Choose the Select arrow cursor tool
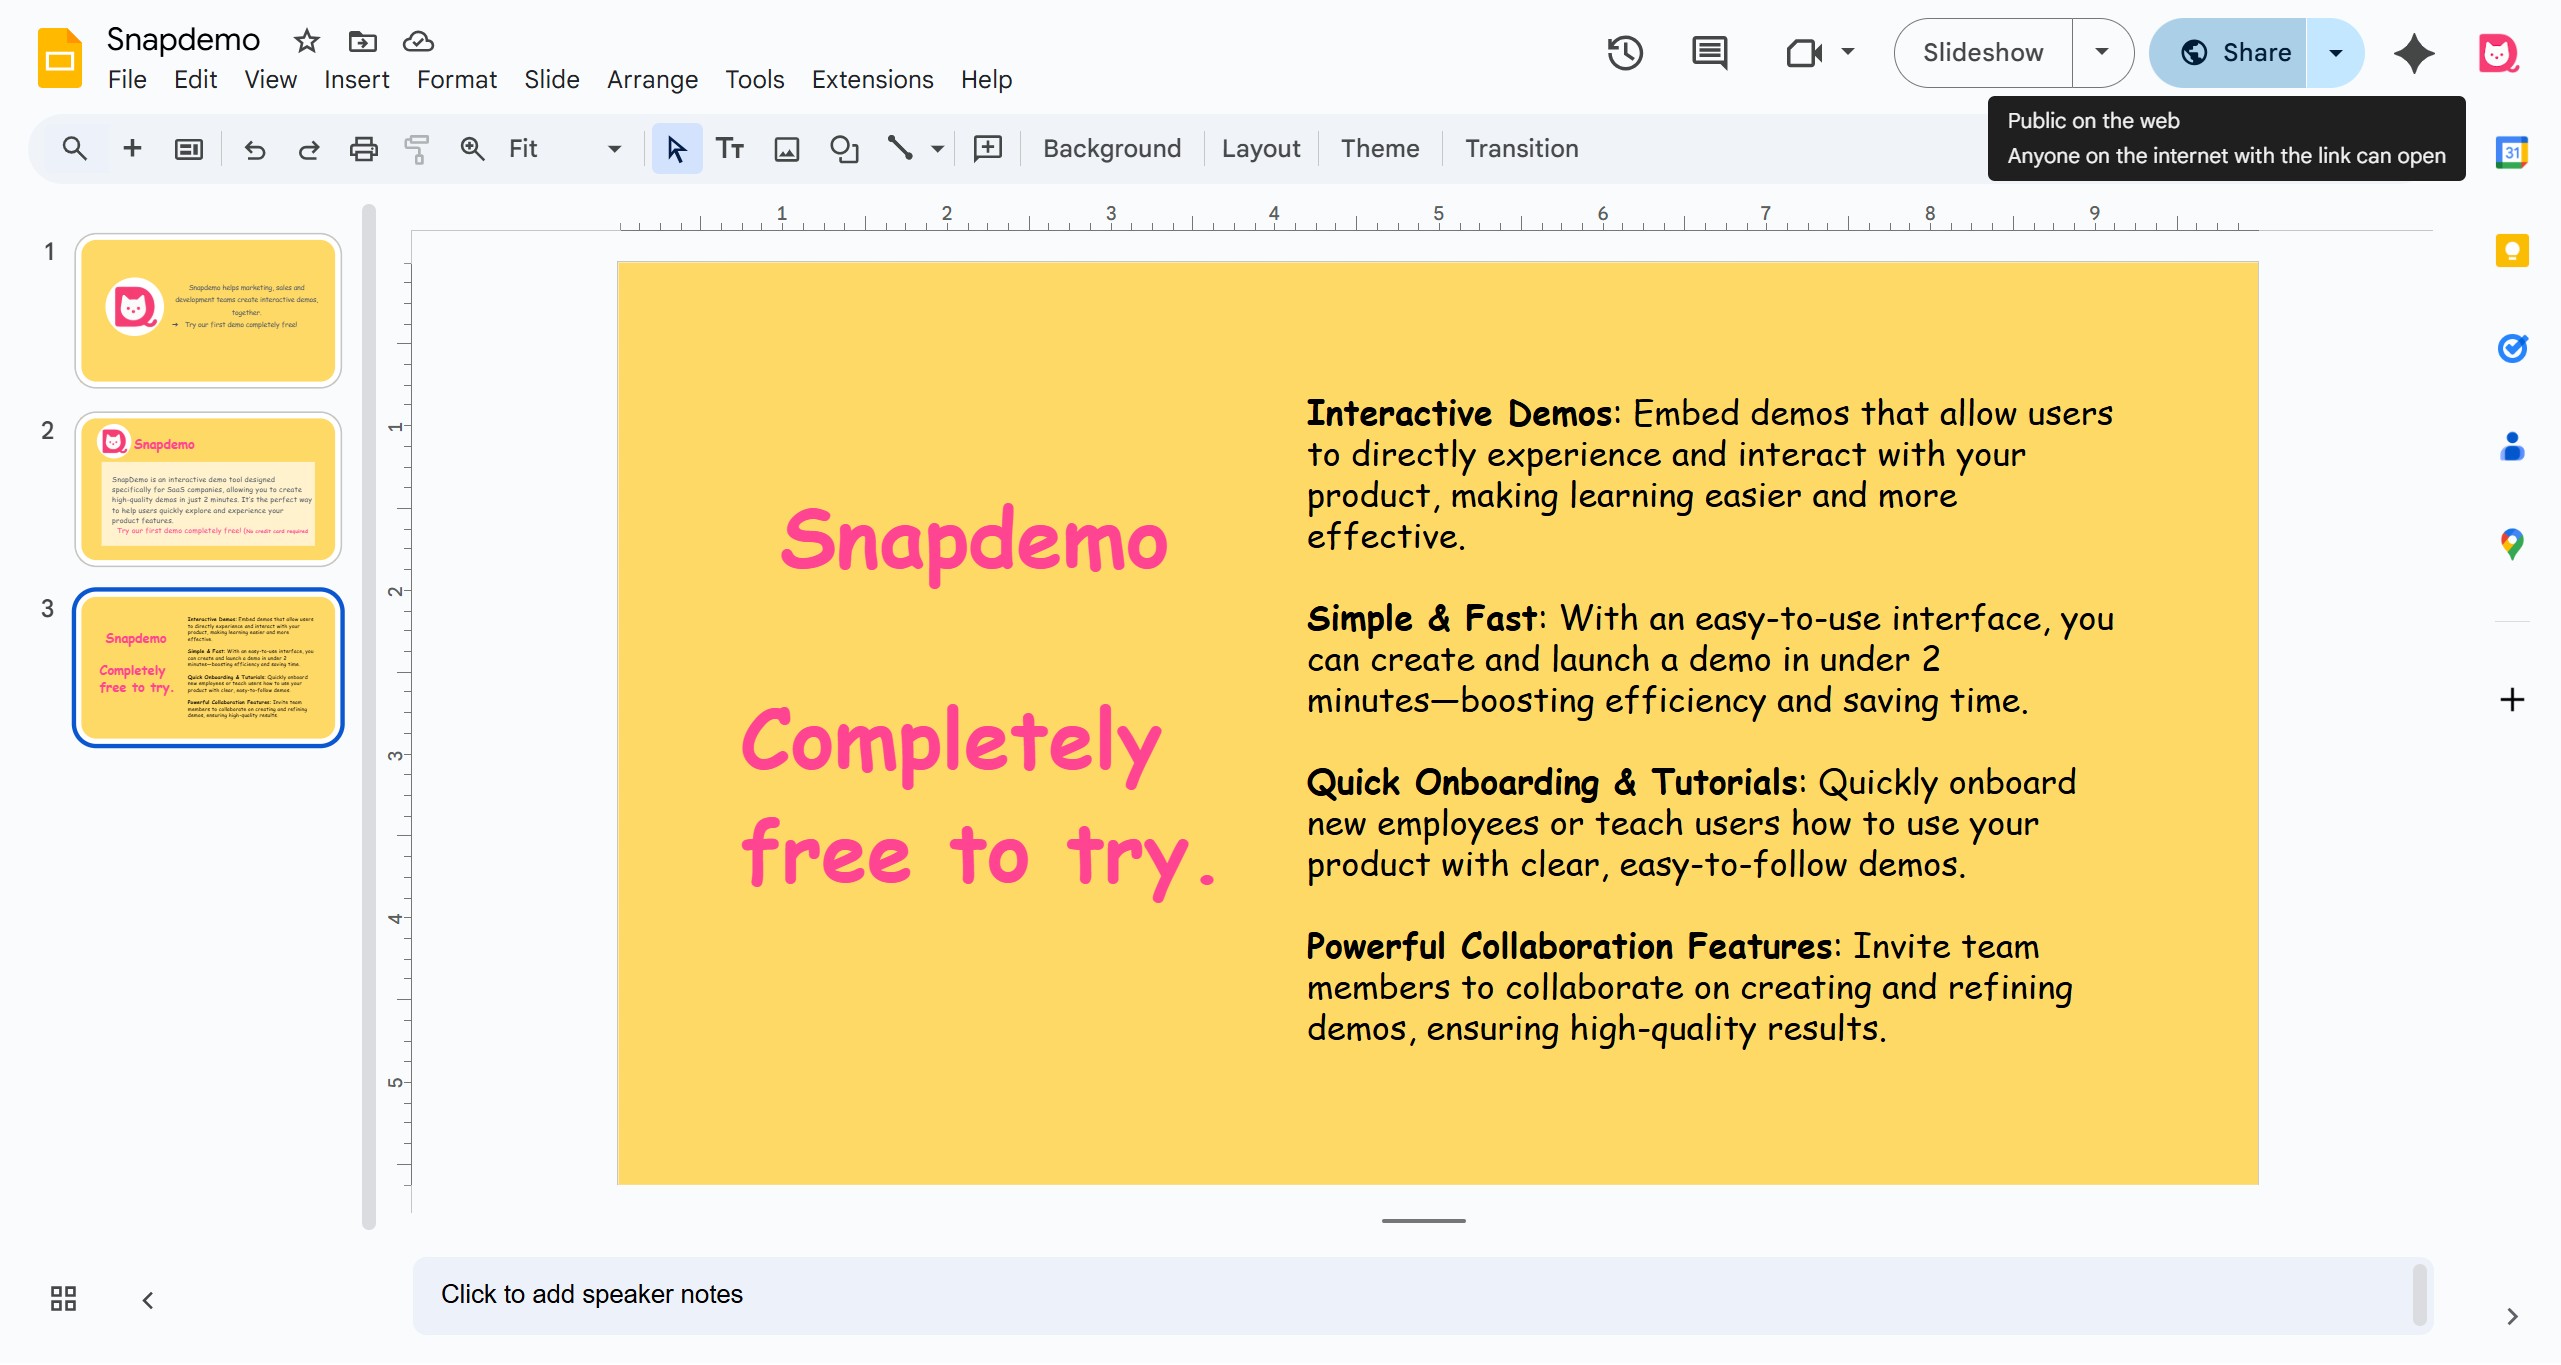Image resolution: width=2561 pixels, height=1365 pixels. click(677, 149)
